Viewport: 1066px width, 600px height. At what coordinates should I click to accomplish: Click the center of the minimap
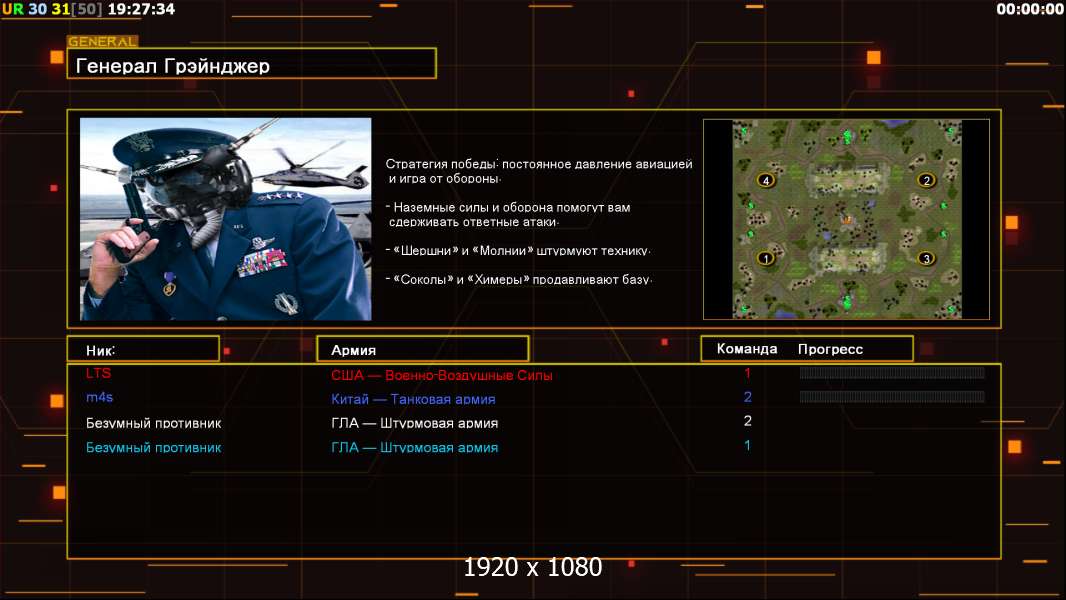[x=846, y=219]
